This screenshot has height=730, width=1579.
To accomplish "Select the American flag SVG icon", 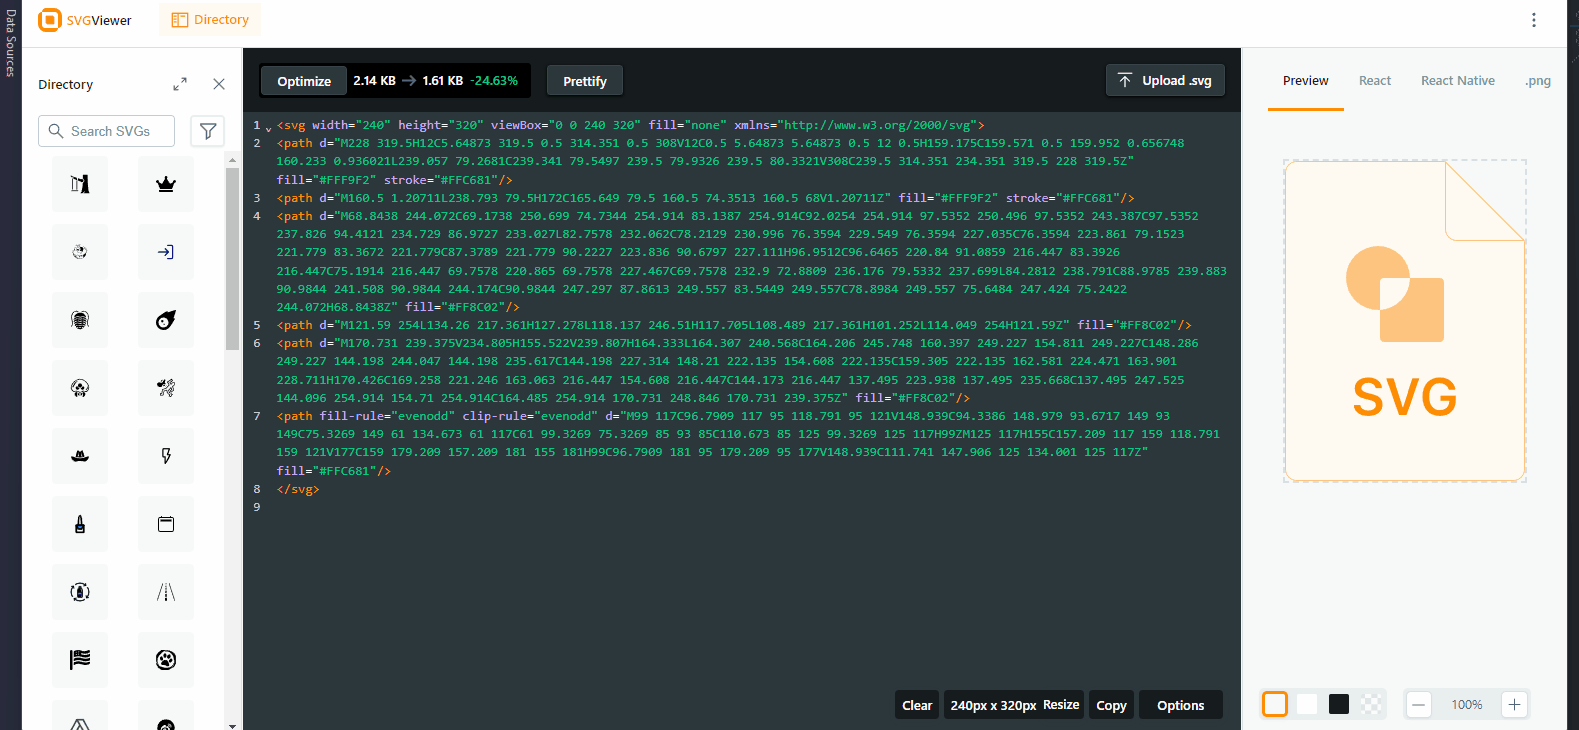I will pyautogui.click(x=80, y=660).
